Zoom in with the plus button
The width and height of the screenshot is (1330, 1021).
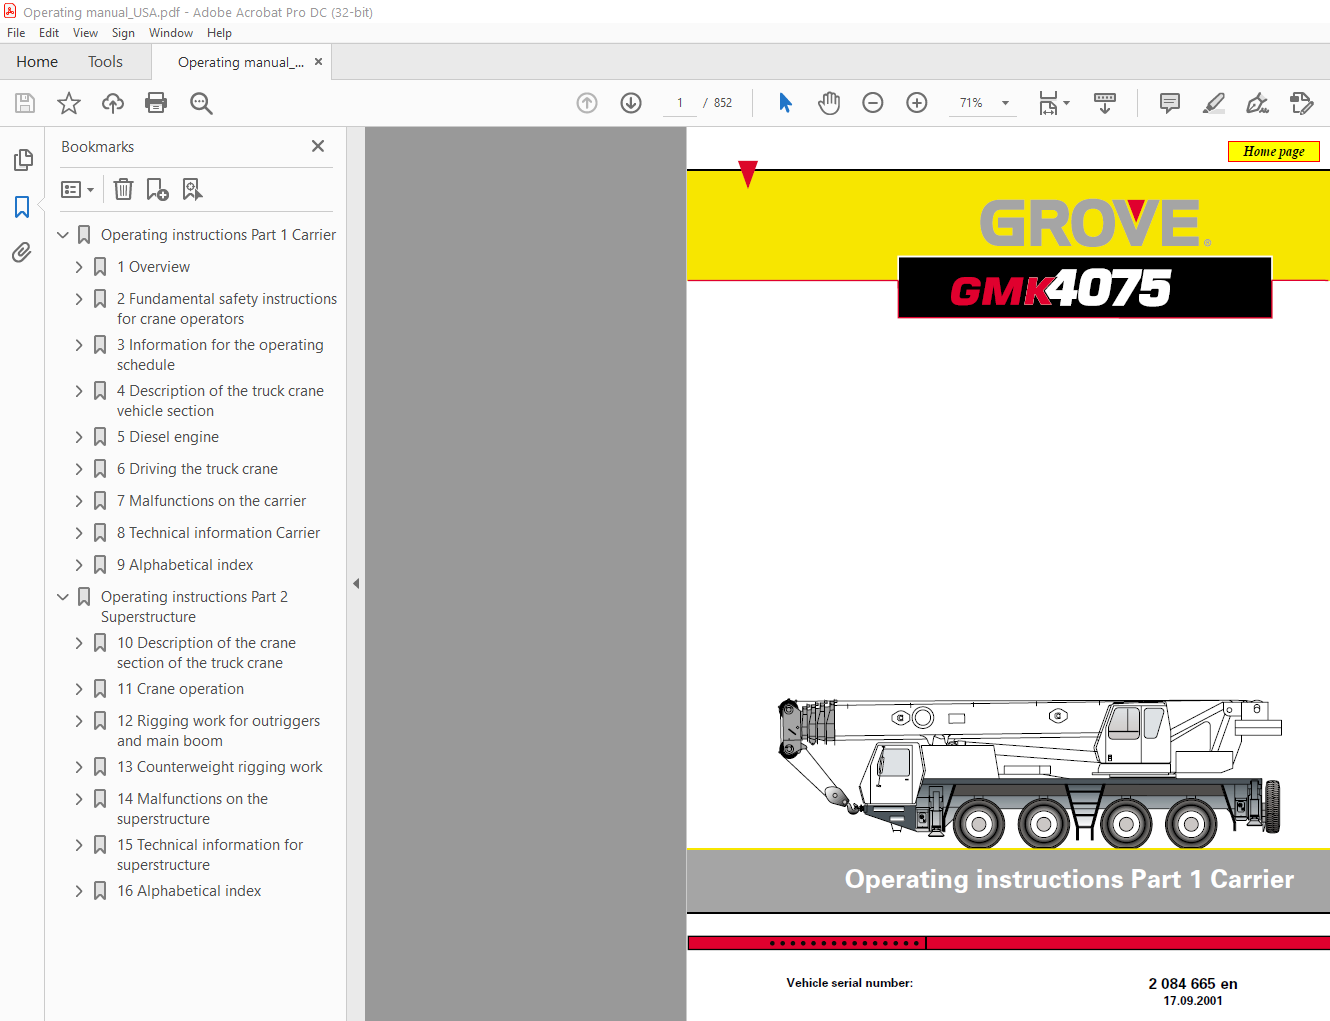[917, 103]
